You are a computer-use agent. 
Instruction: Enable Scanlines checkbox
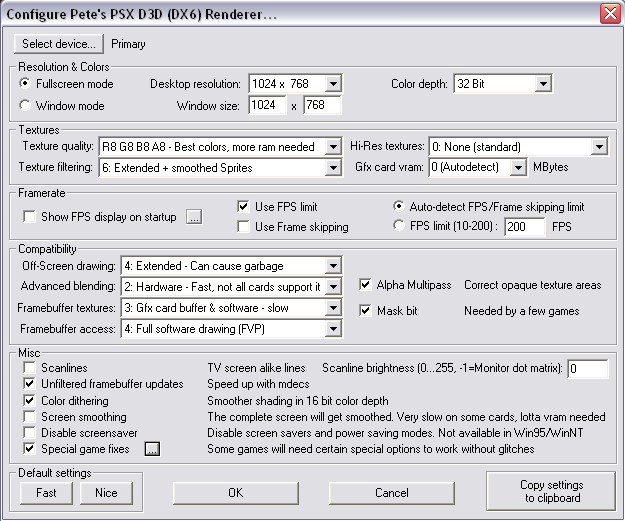(x=29, y=367)
